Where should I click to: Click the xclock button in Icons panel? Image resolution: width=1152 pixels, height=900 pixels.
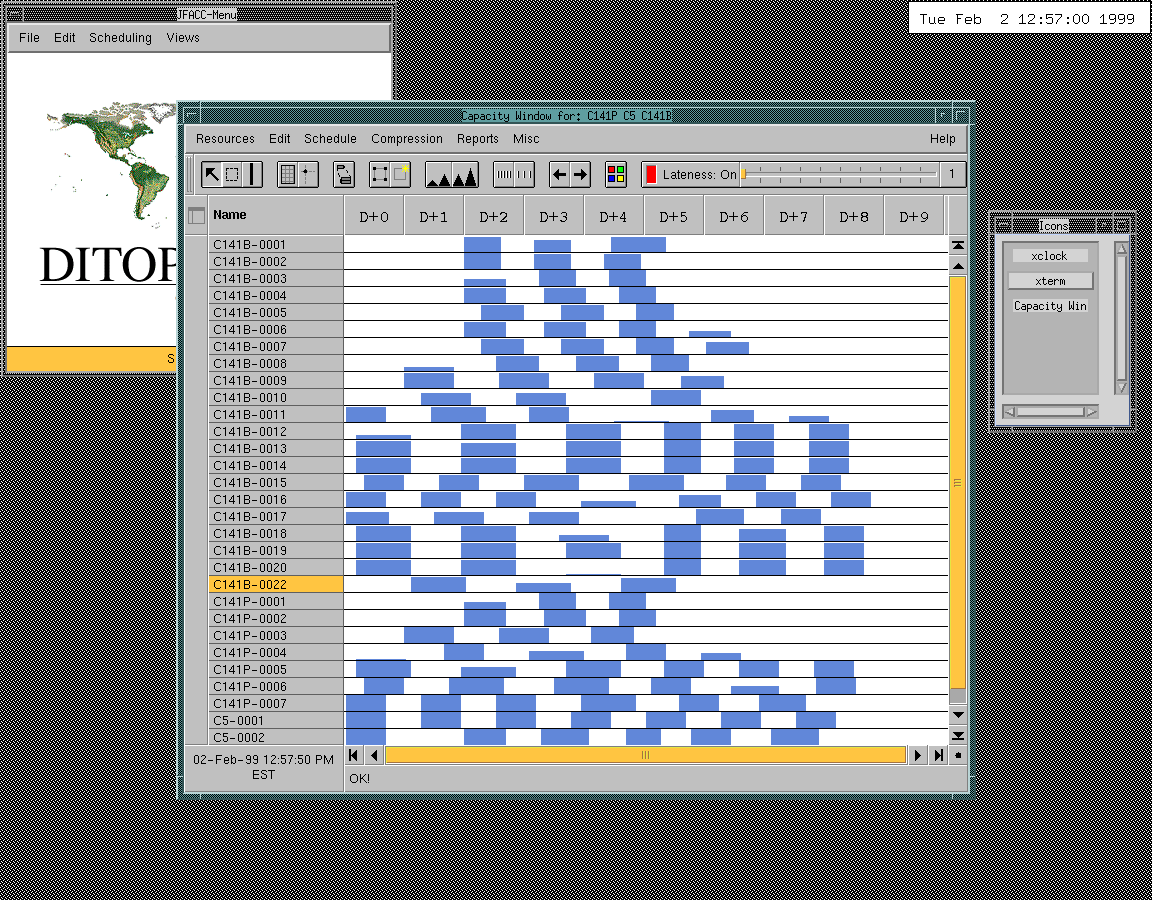pos(1049,256)
